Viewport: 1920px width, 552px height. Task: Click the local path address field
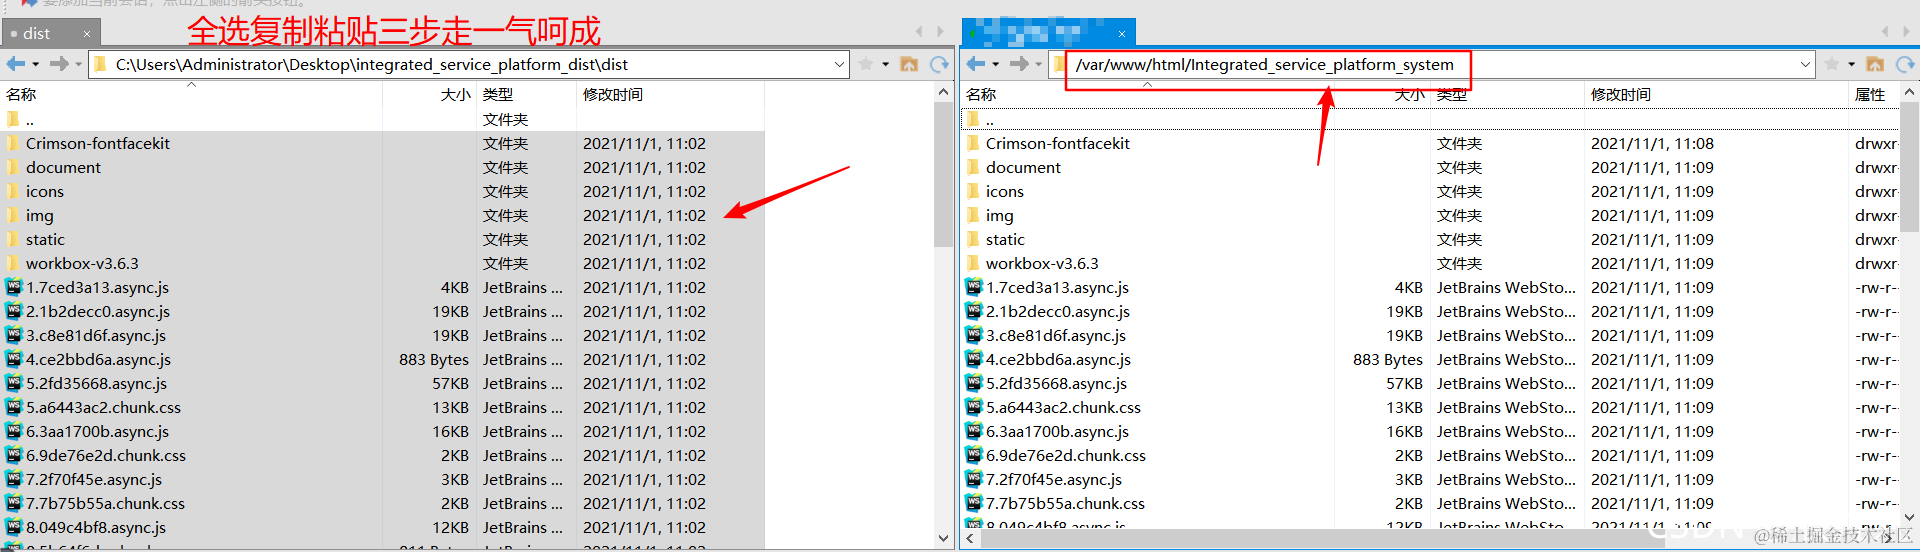tap(470, 64)
